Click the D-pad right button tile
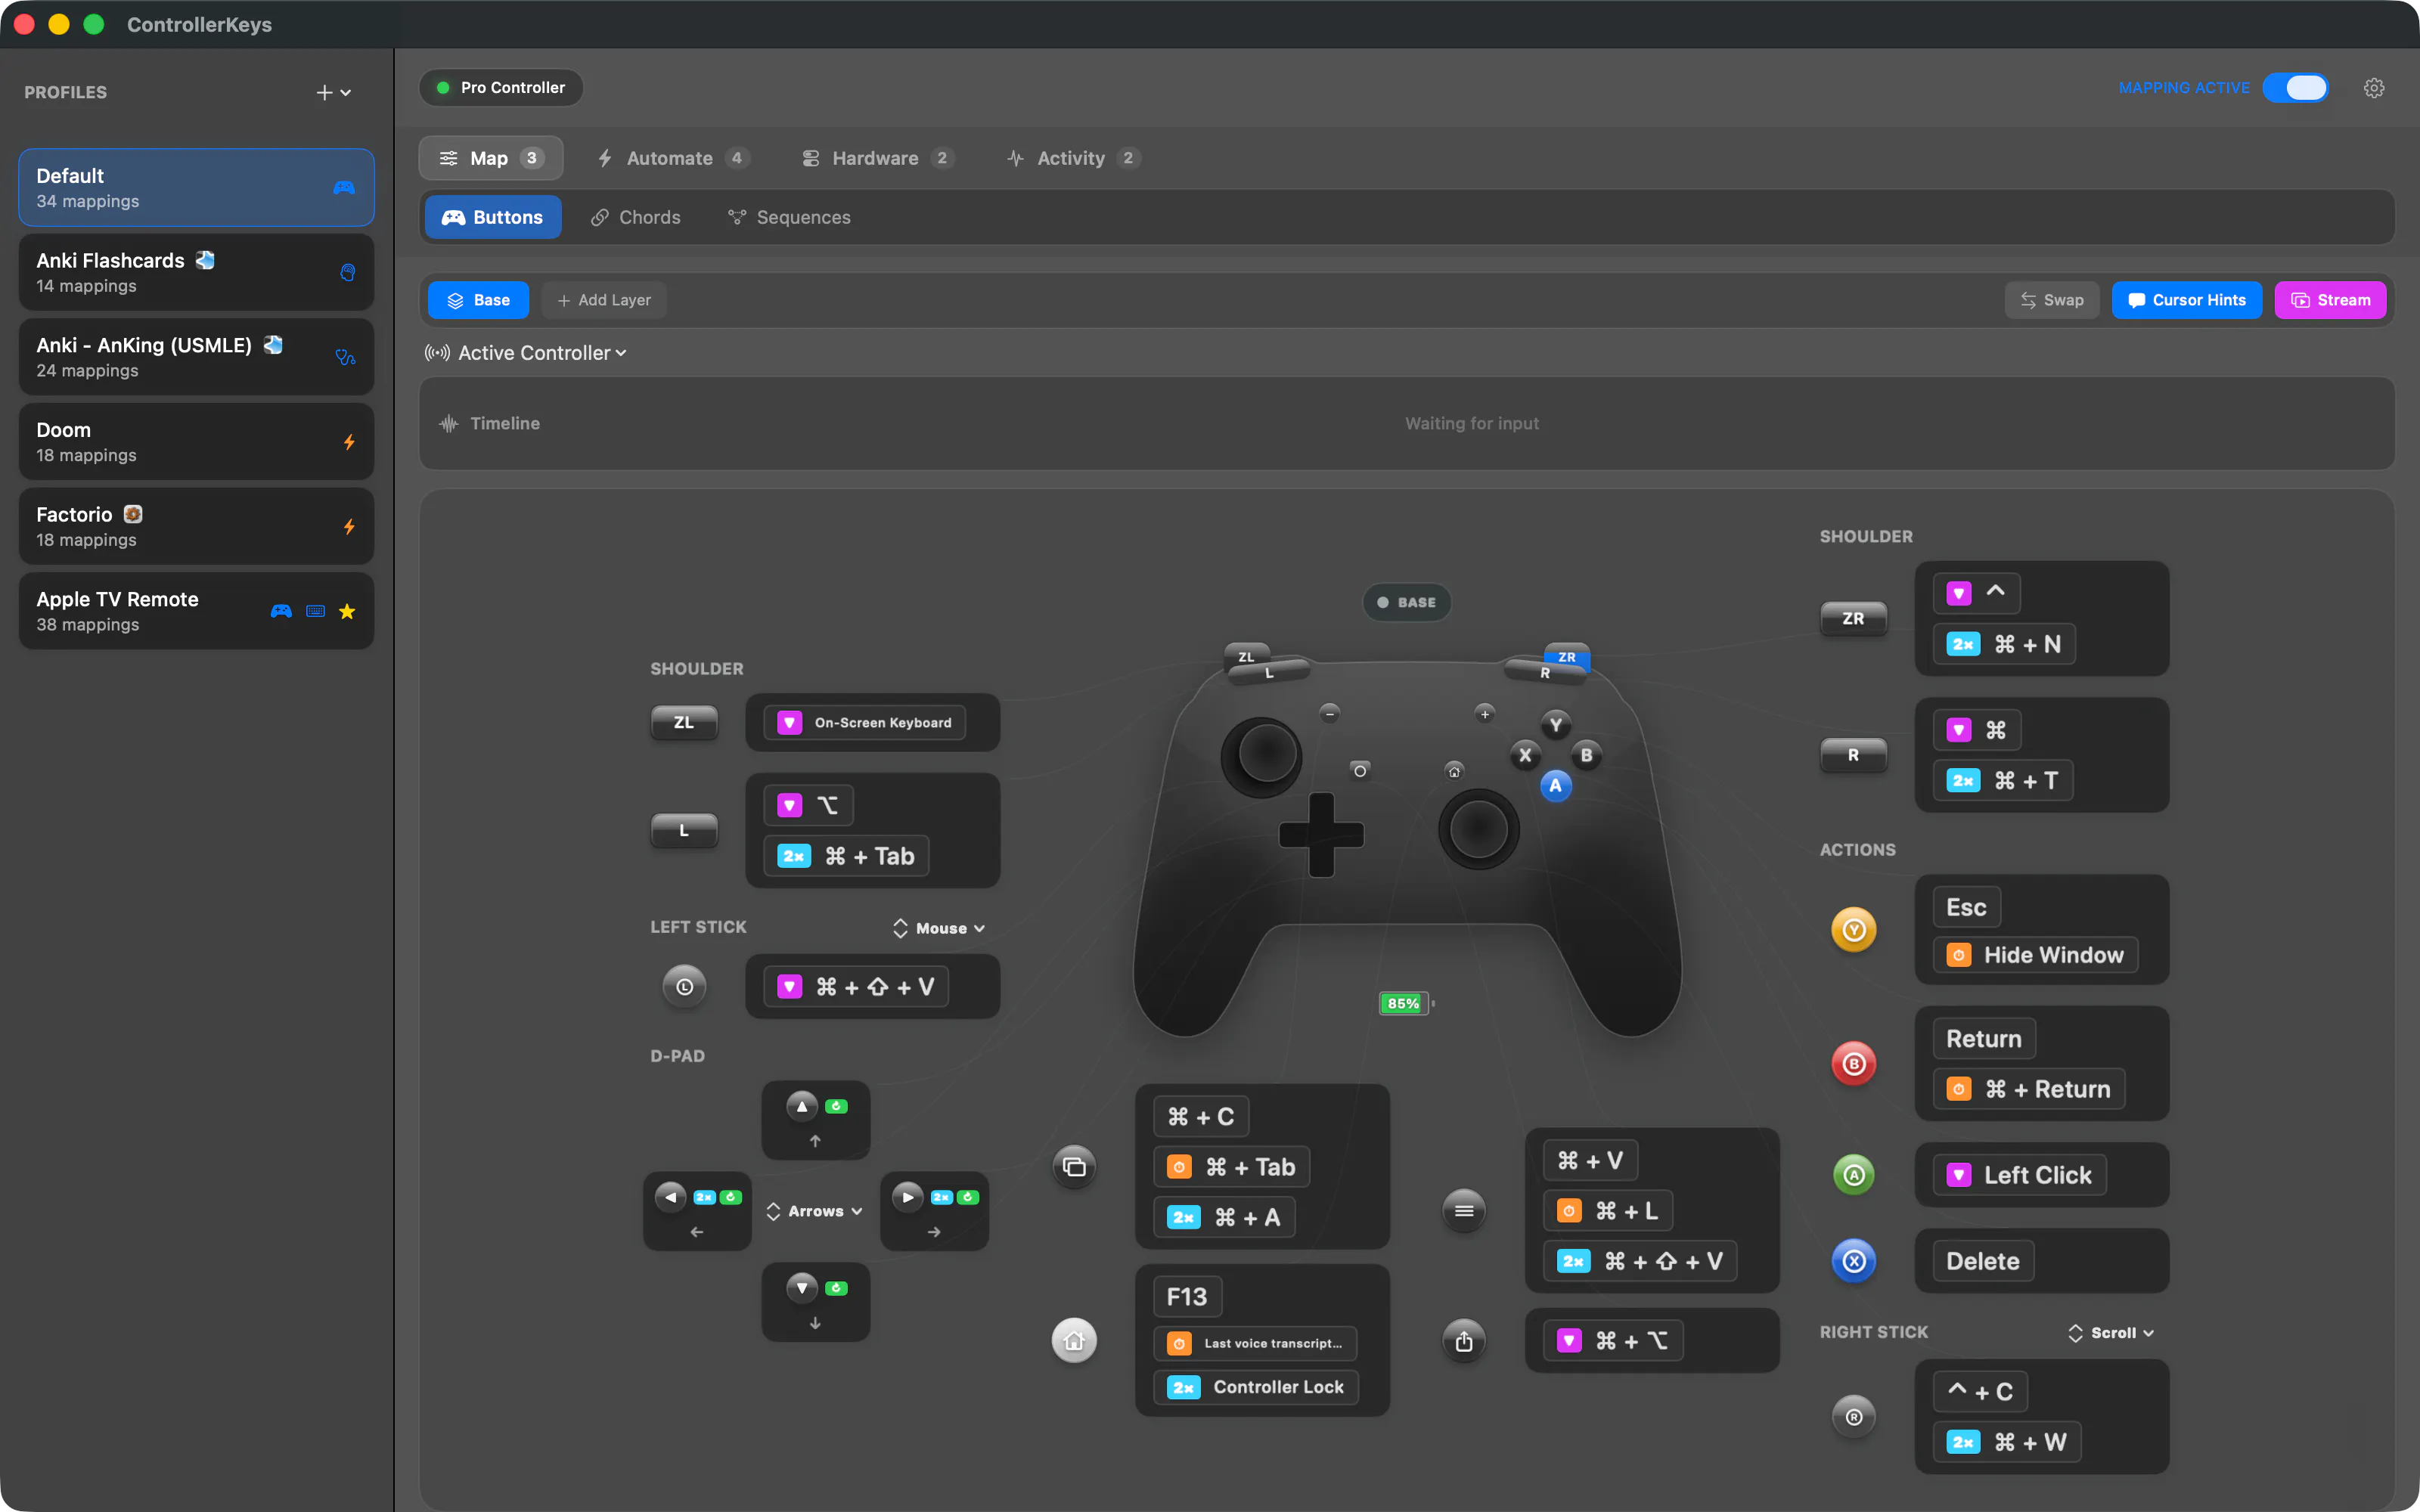This screenshot has height=1512, width=2420. coord(934,1211)
